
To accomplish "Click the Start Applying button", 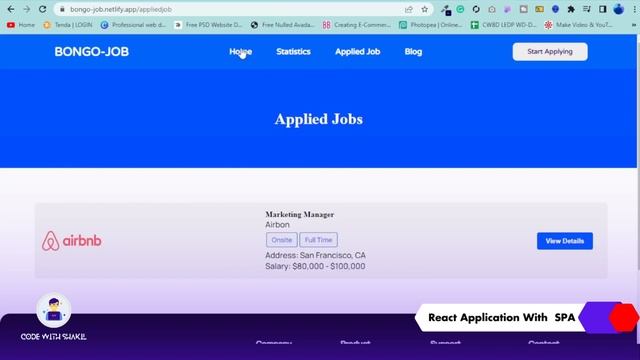I will (550, 52).
